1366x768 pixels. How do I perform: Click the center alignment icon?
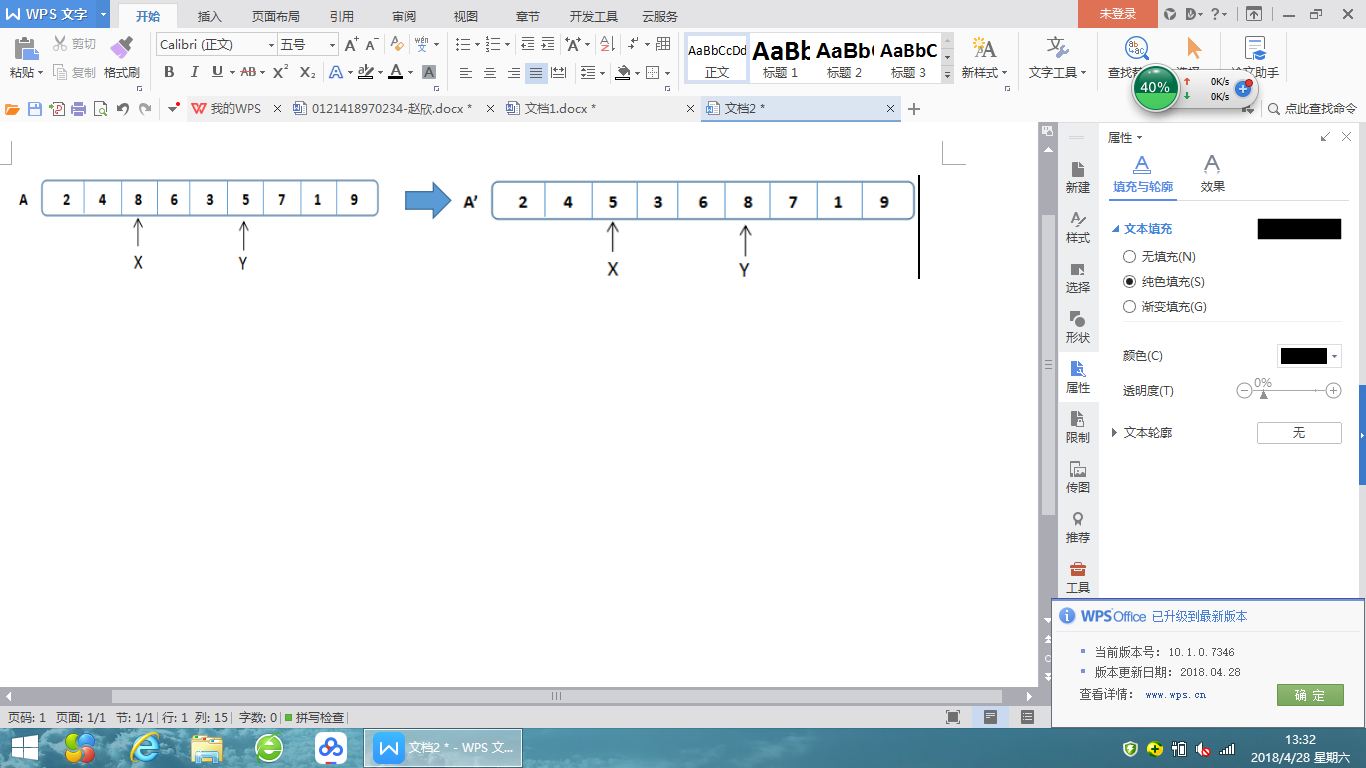(x=490, y=72)
